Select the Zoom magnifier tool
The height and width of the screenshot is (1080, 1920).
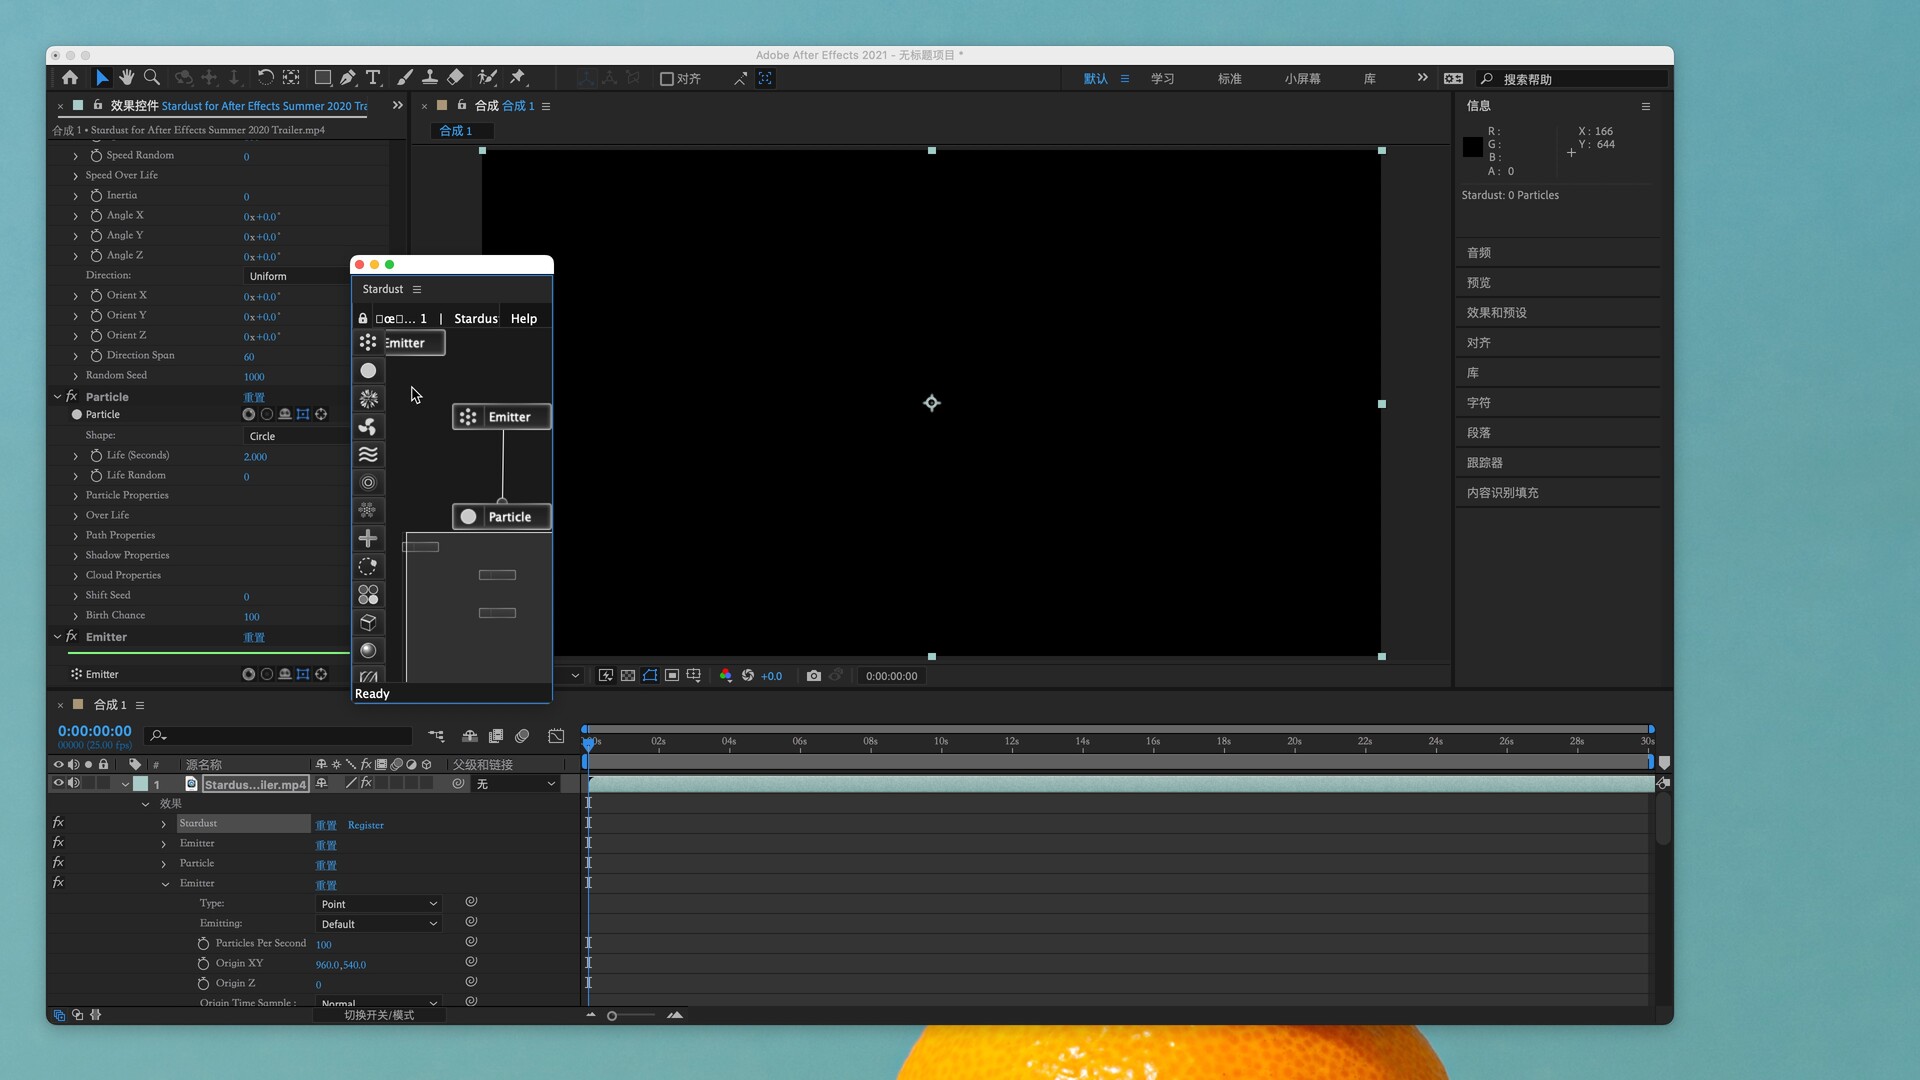[x=152, y=78]
